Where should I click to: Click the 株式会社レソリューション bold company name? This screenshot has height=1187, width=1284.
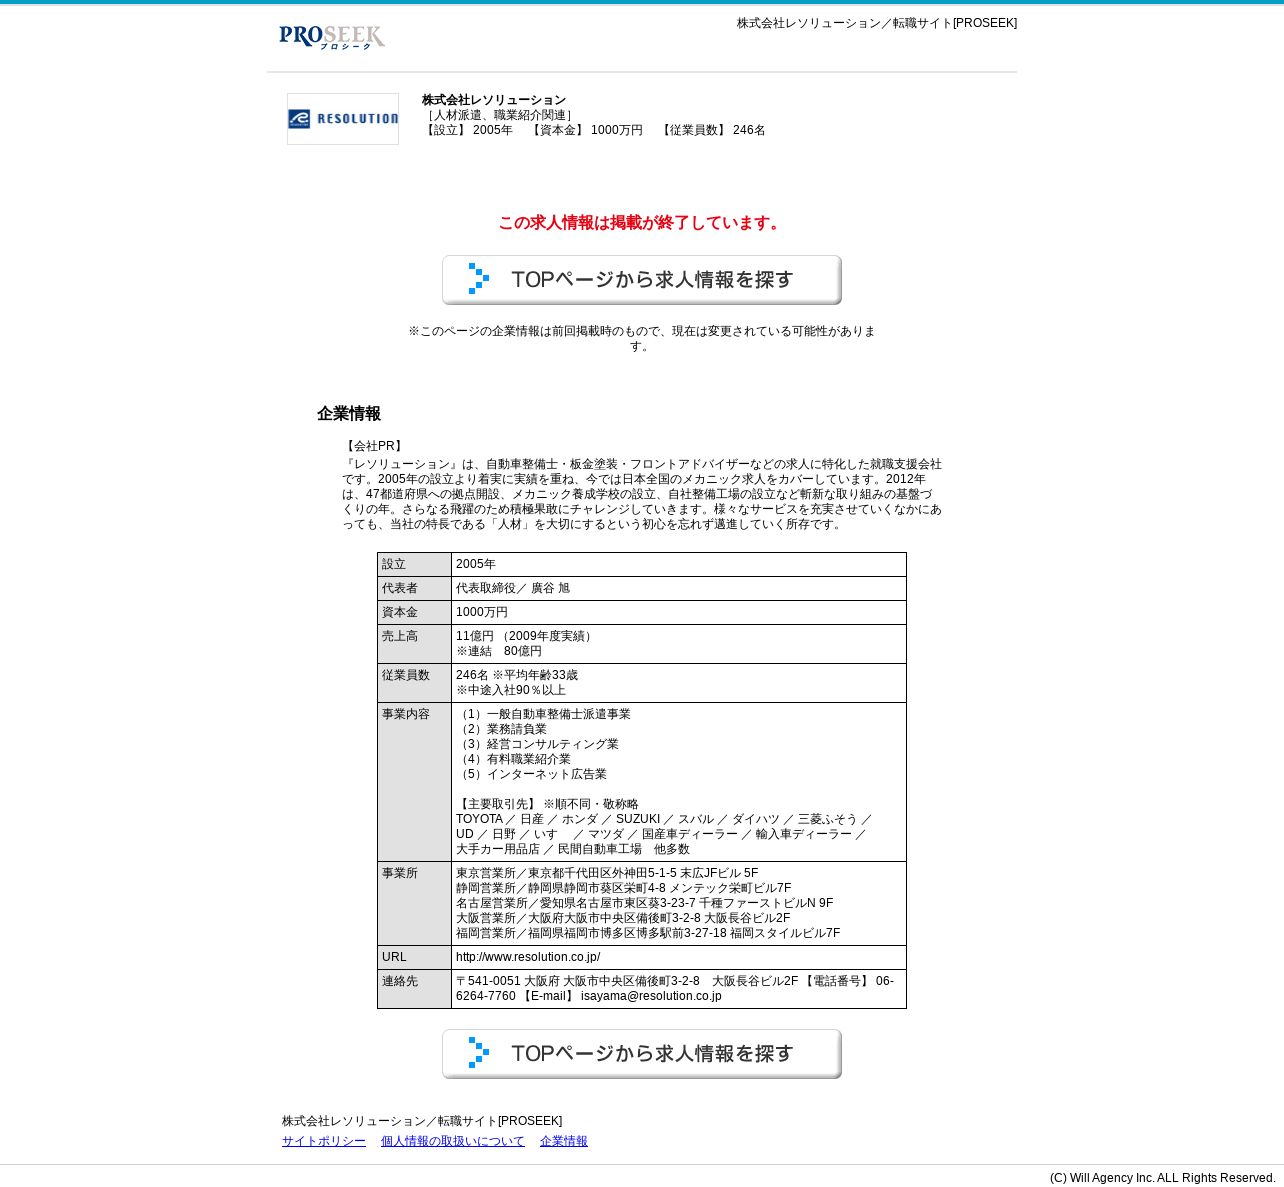click(x=494, y=100)
